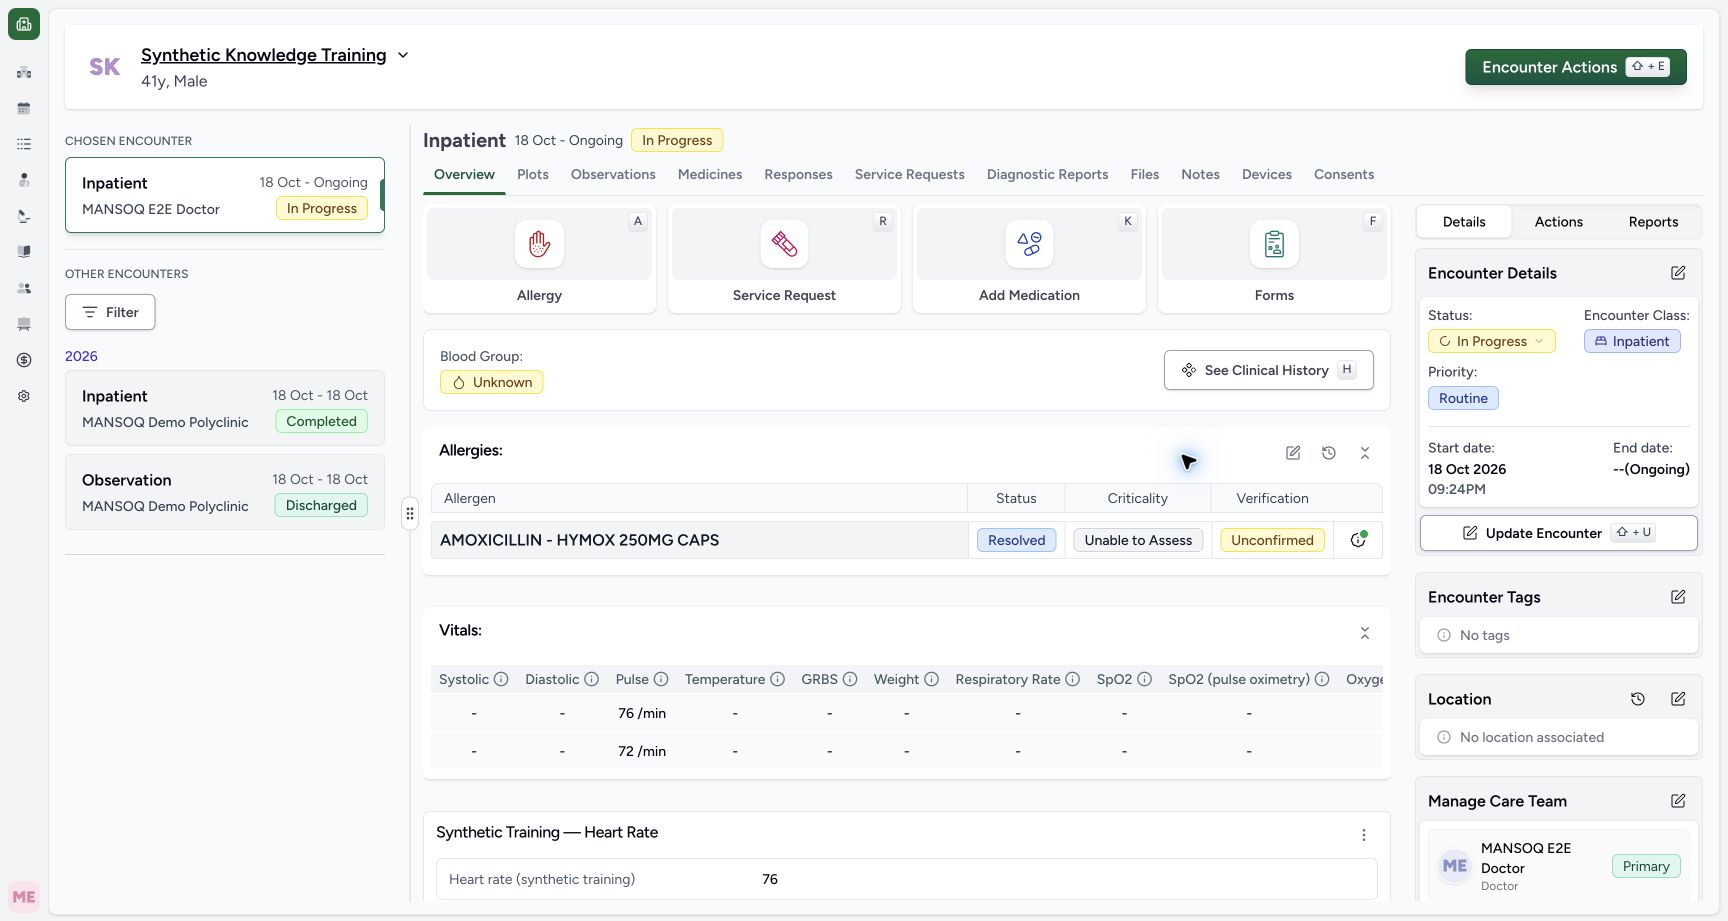
Task: Edit Encounter Tags
Action: tap(1678, 597)
